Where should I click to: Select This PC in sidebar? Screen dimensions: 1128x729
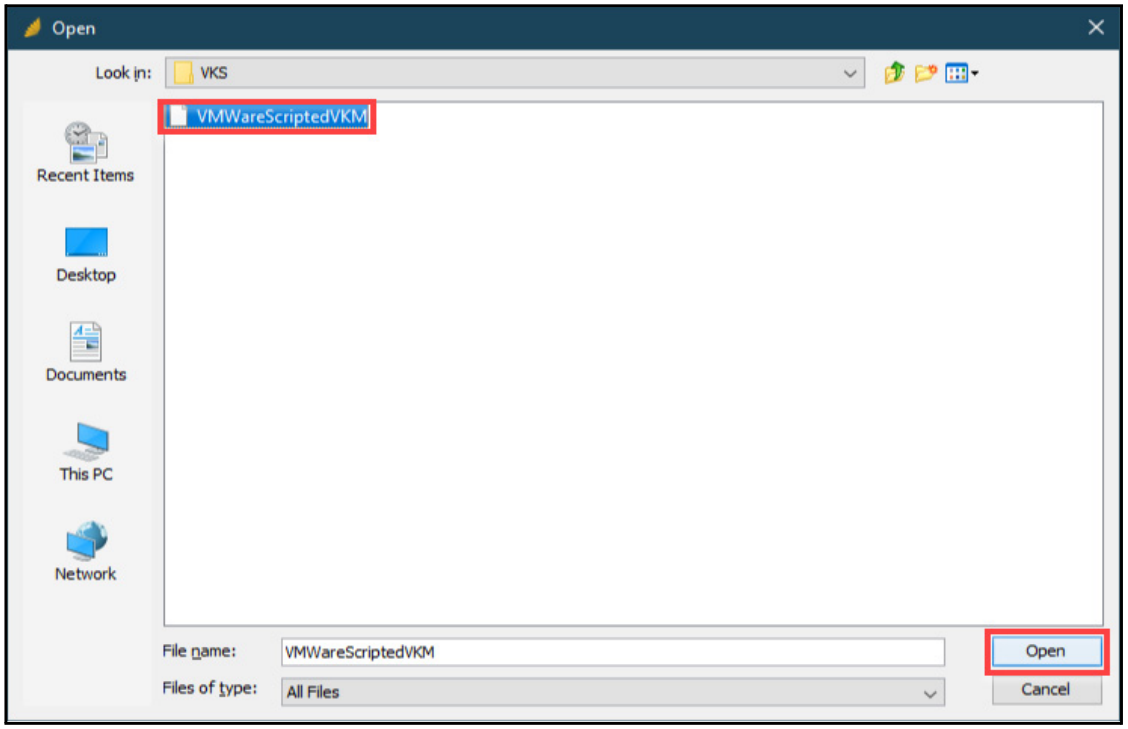(x=86, y=452)
